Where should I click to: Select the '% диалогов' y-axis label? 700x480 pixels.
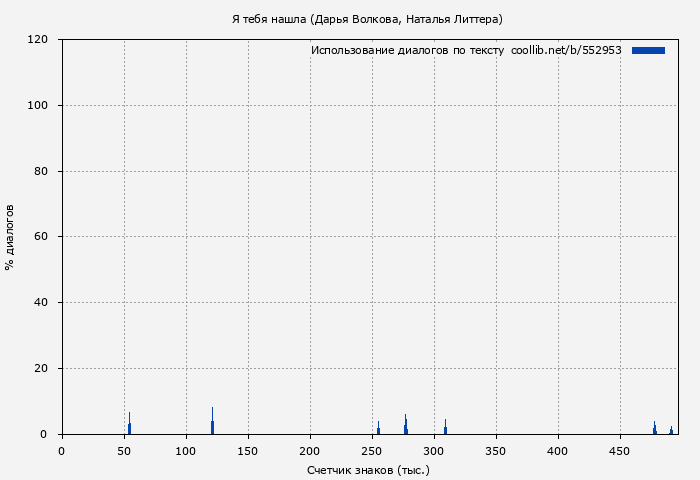coord(10,237)
